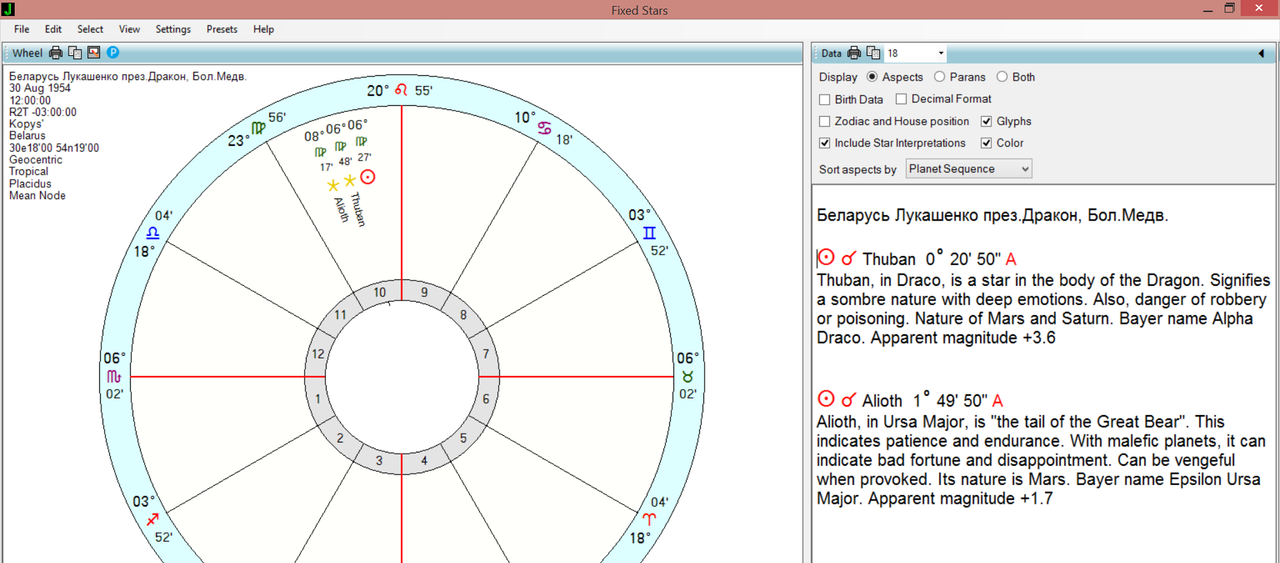
Task: Open the font size 18 dropdown
Action: [x=941, y=53]
